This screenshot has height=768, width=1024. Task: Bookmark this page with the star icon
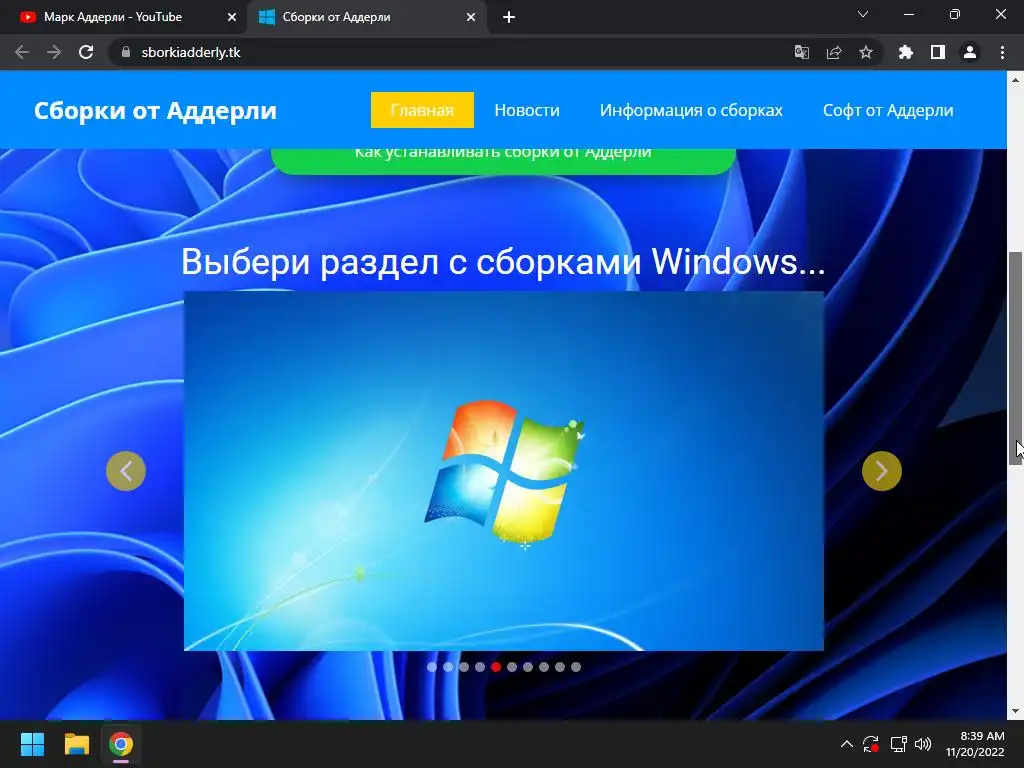865,52
